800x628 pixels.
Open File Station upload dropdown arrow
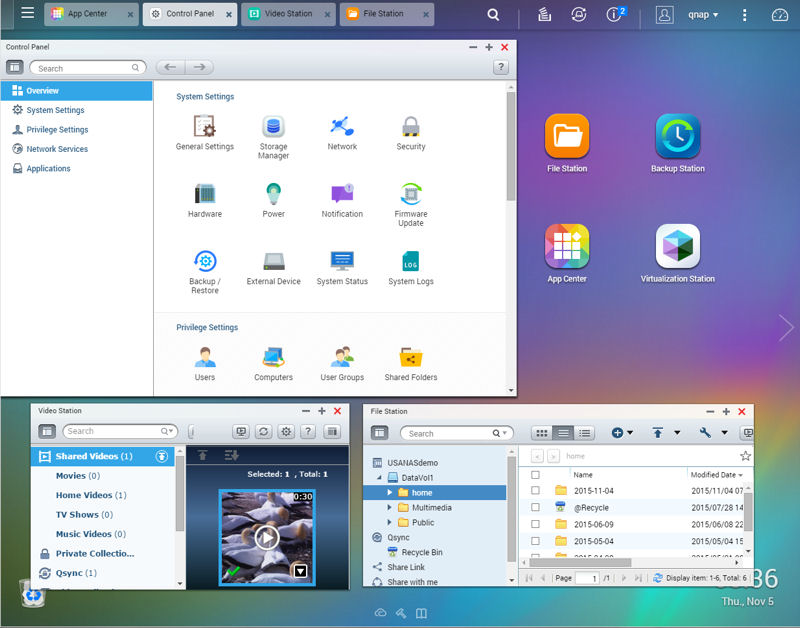[x=677, y=433]
